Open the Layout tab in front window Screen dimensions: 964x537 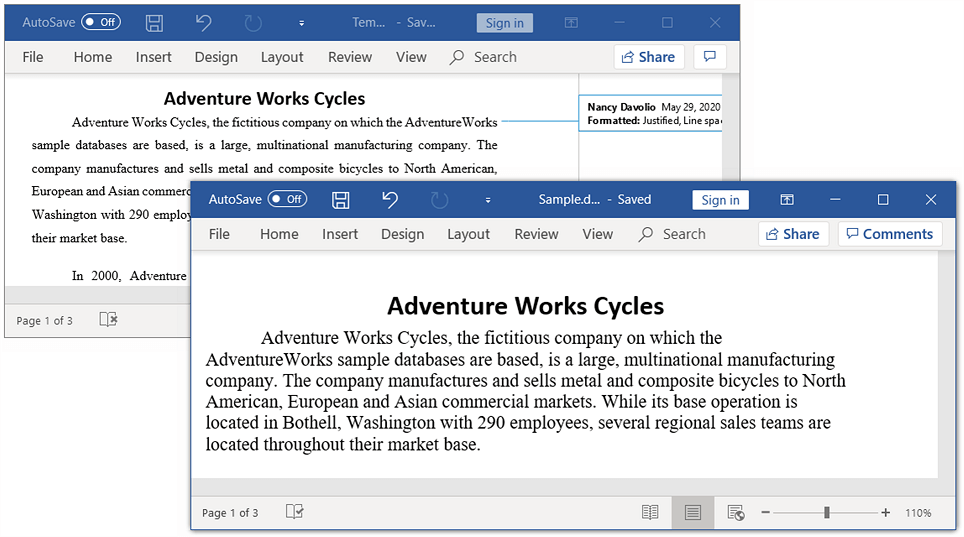468,234
